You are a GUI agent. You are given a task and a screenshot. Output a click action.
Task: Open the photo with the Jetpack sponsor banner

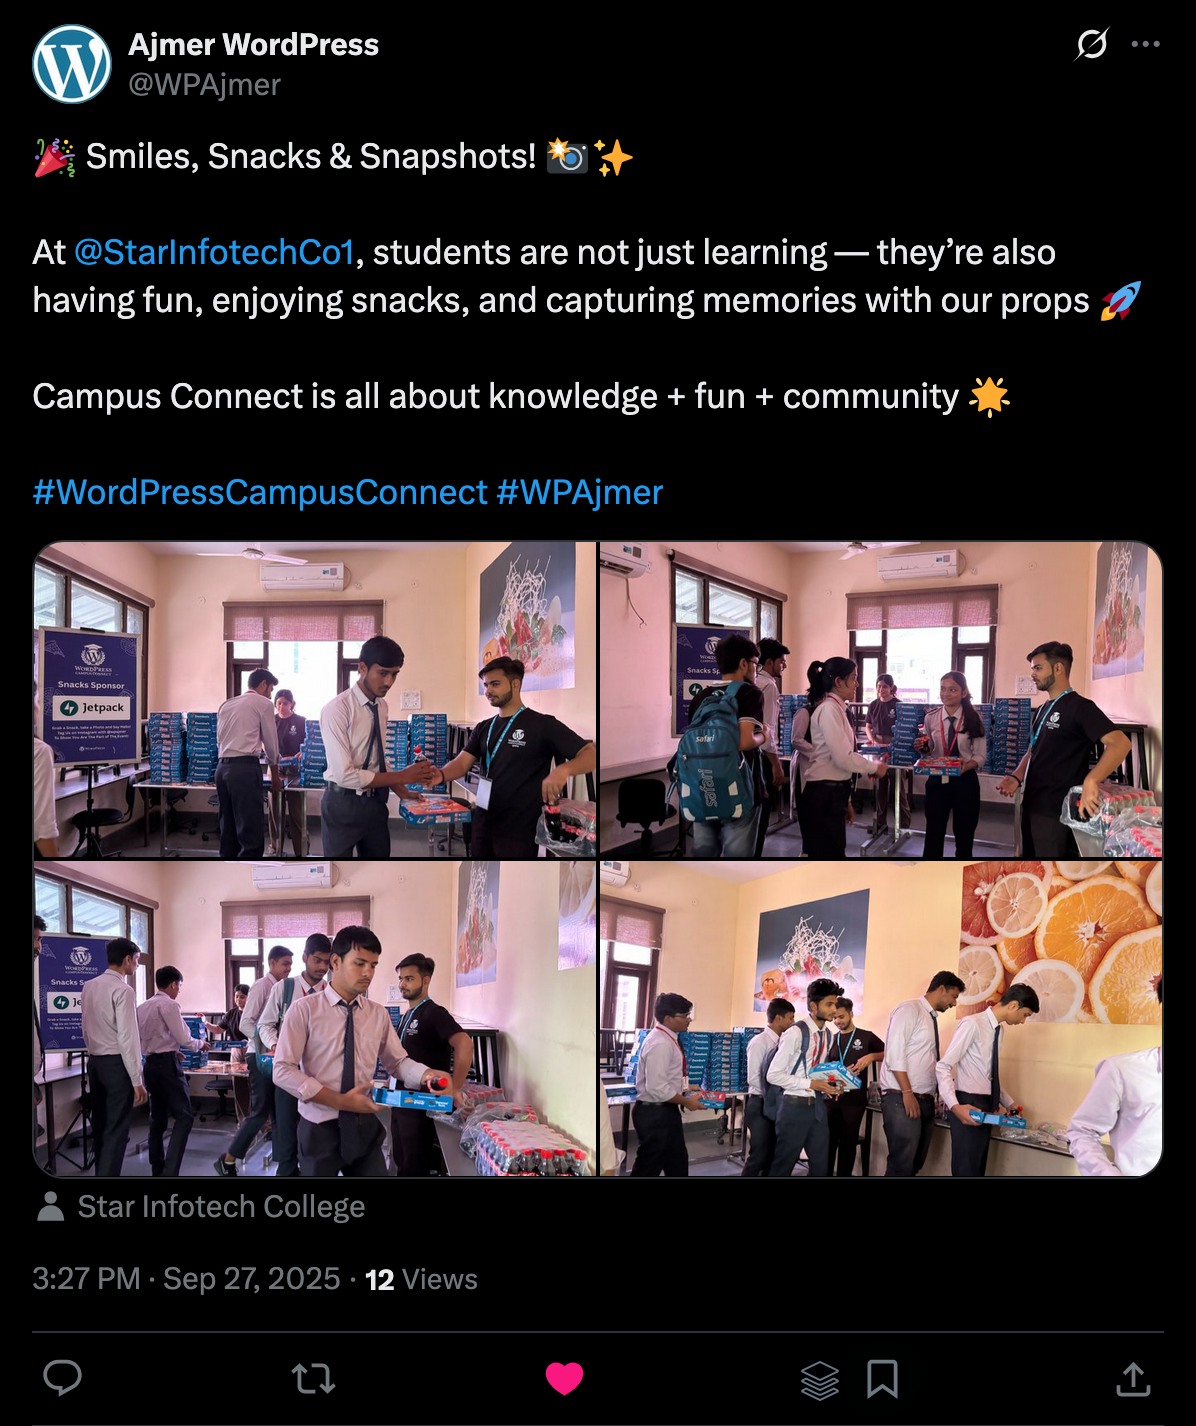coord(315,699)
